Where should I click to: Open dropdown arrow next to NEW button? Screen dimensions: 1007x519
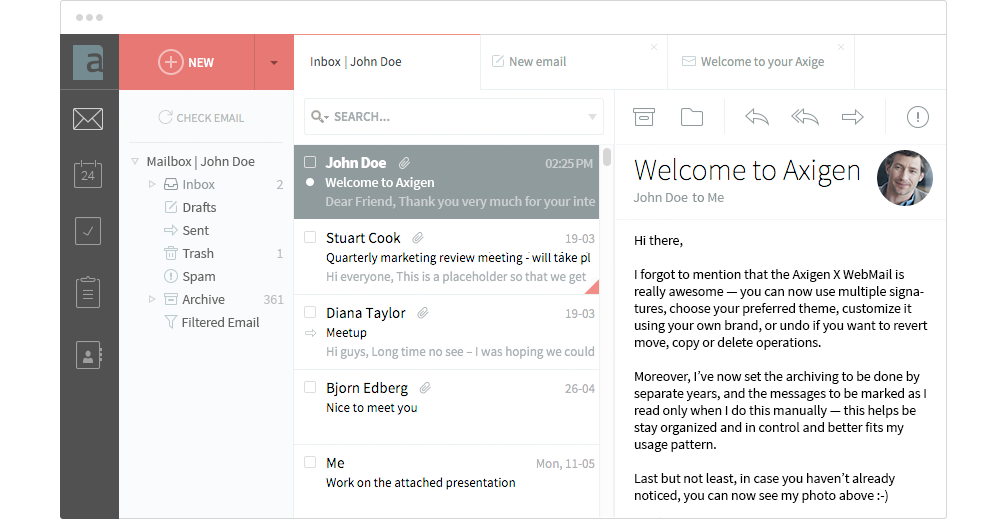[x=274, y=62]
